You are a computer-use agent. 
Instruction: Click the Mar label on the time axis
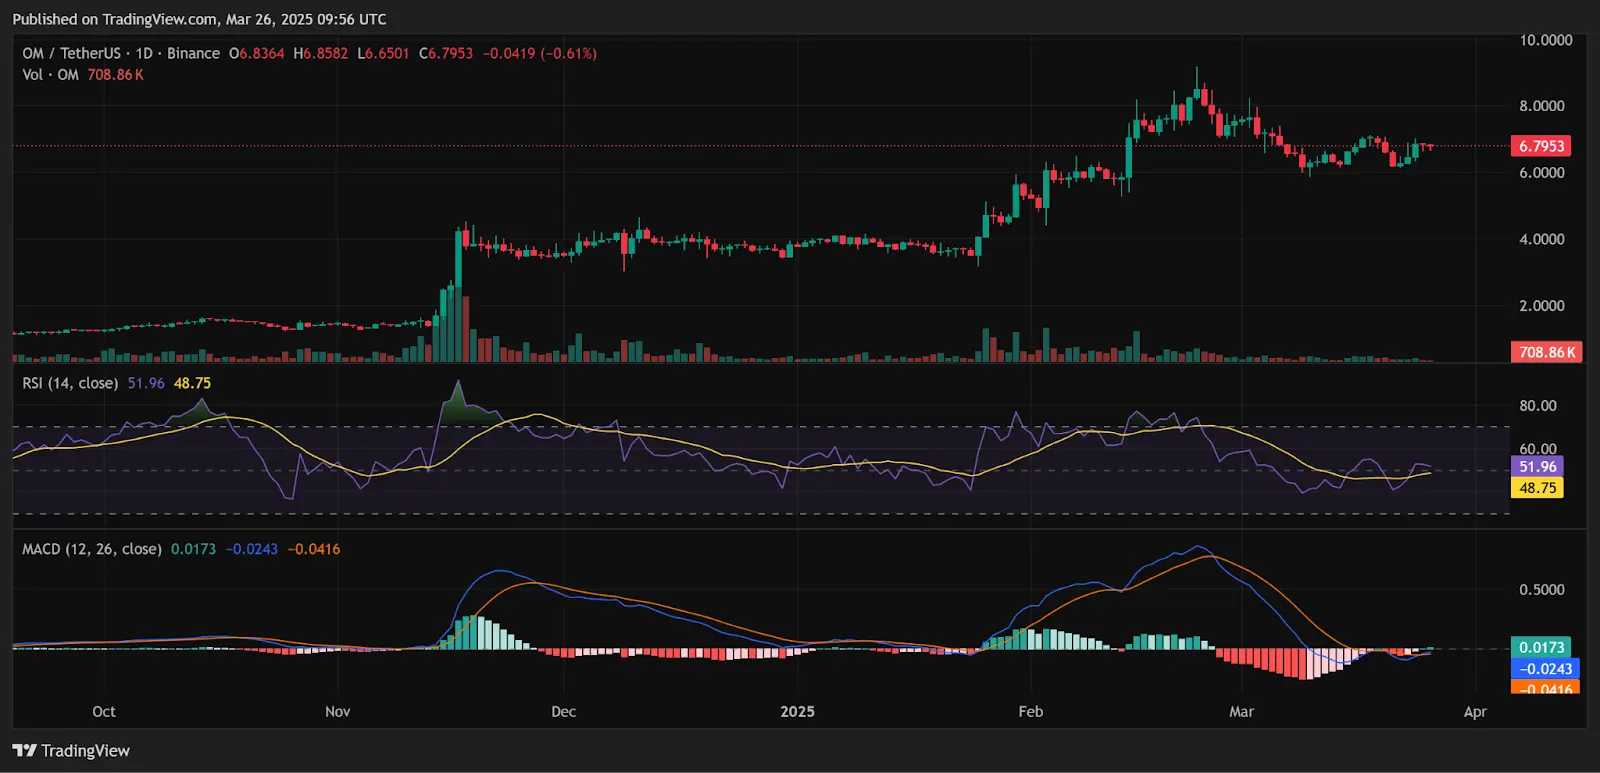(1241, 712)
